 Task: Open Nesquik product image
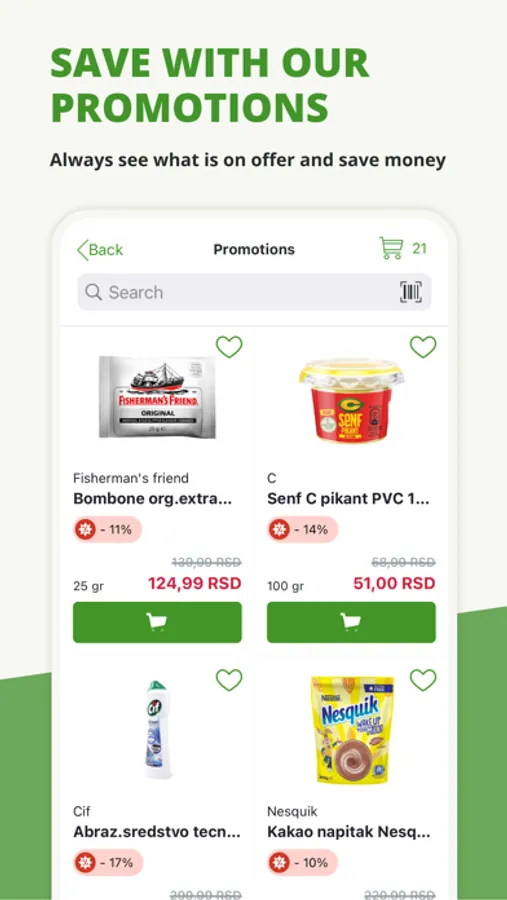tap(352, 730)
